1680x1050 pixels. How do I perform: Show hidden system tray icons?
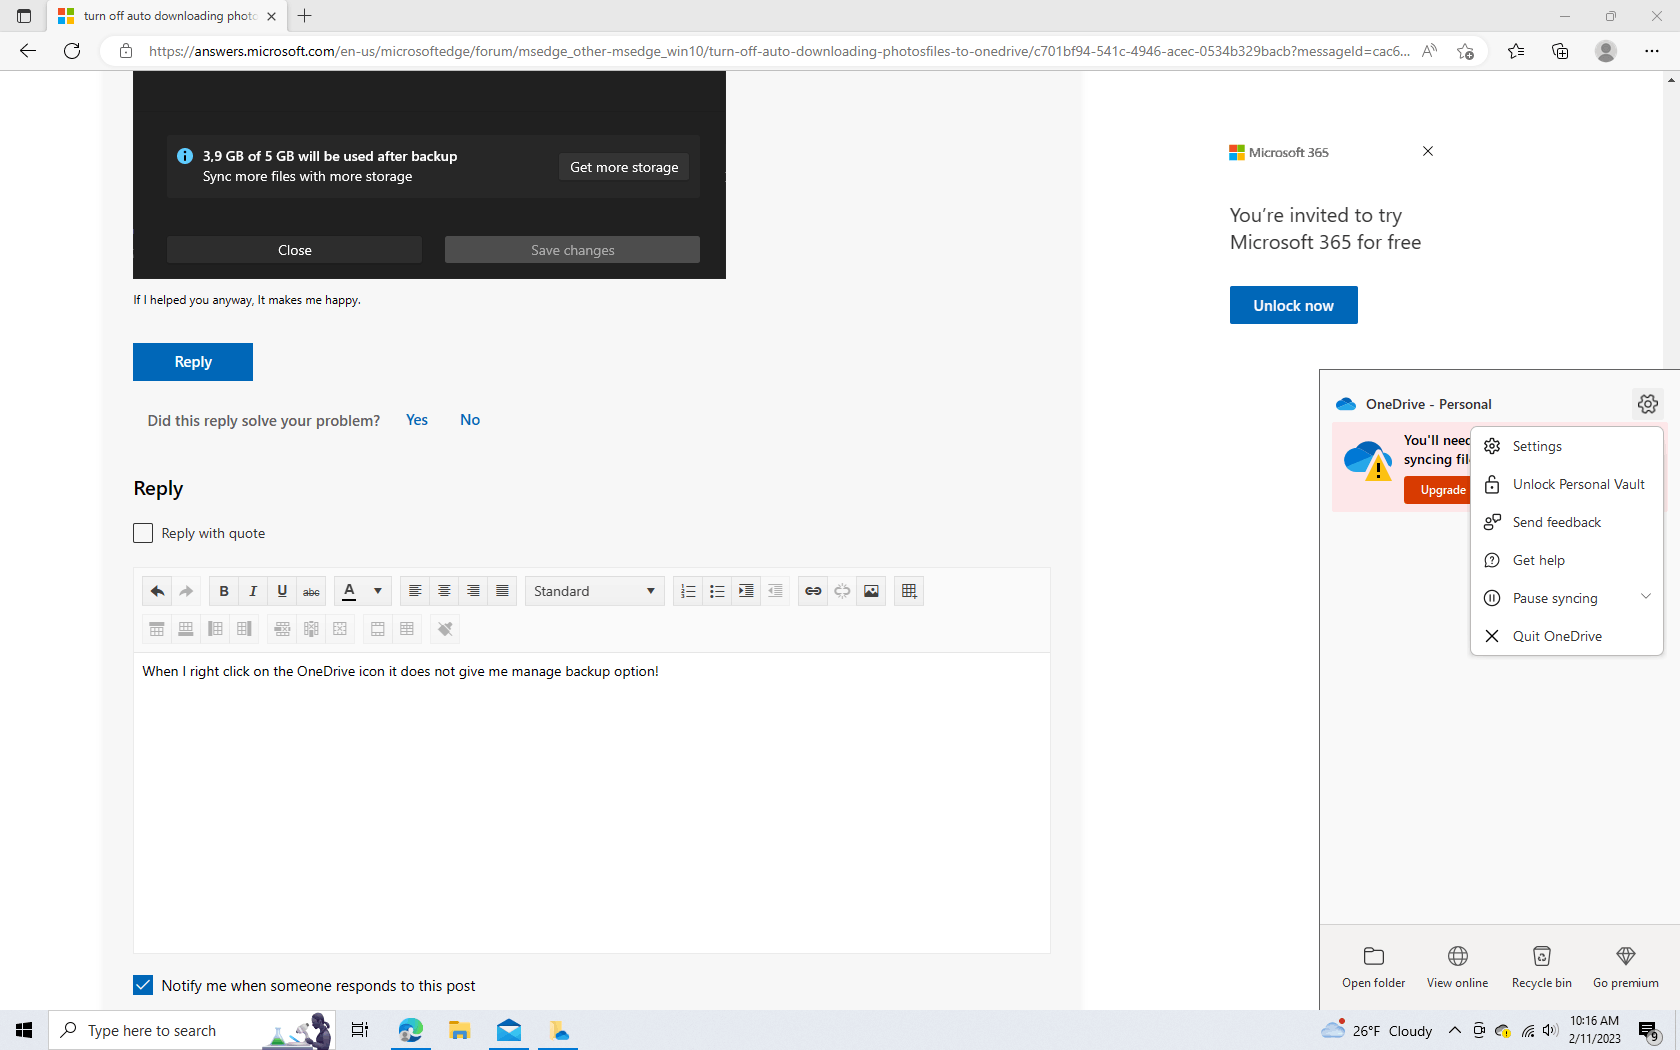click(1455, 1031)
